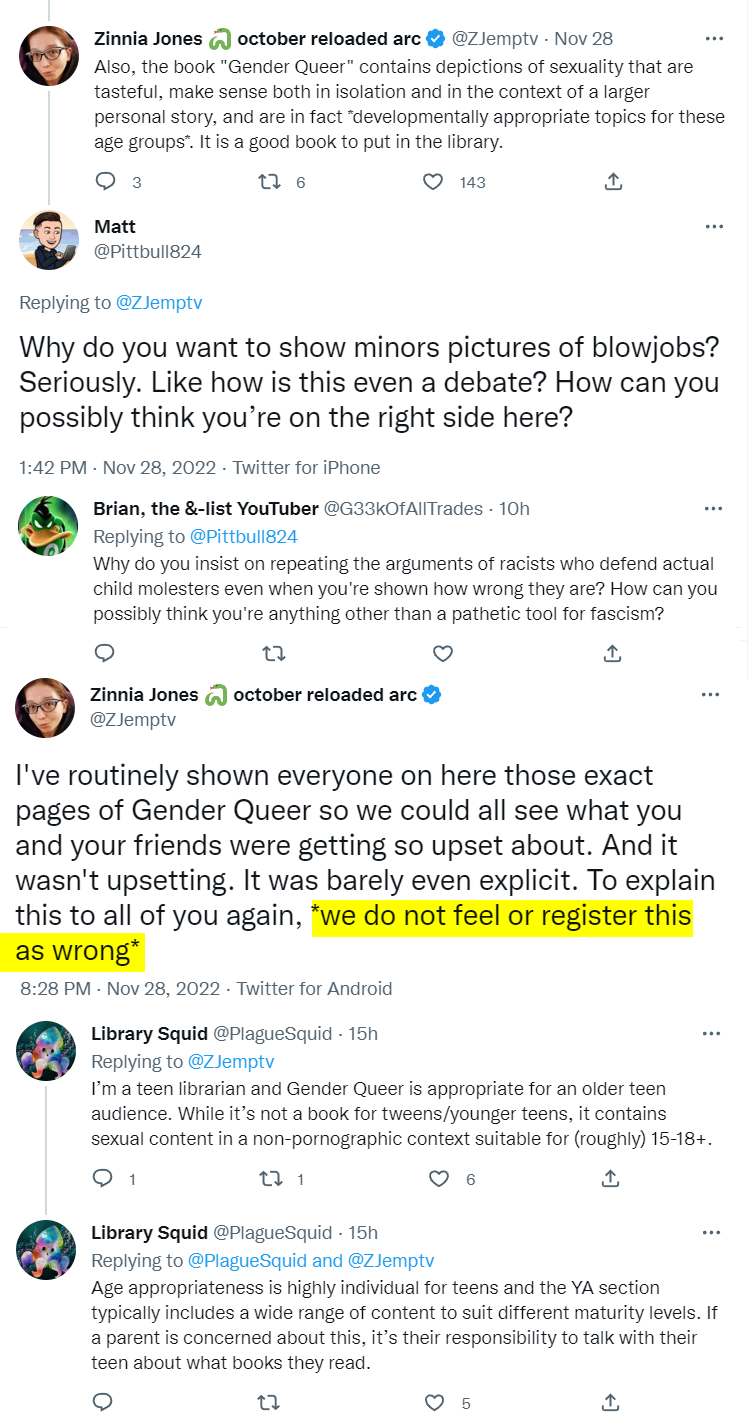The width and height of the screenshot is (750, 1424).
Task: Open Matt's profile picture
Action: (x=48, y=240)
